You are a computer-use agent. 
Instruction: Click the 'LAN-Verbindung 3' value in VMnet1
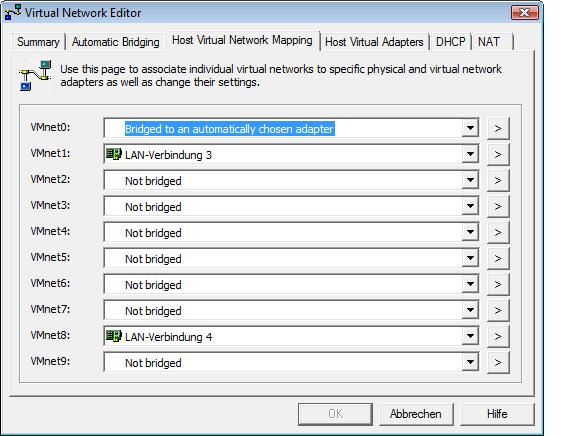pos(168,155)
